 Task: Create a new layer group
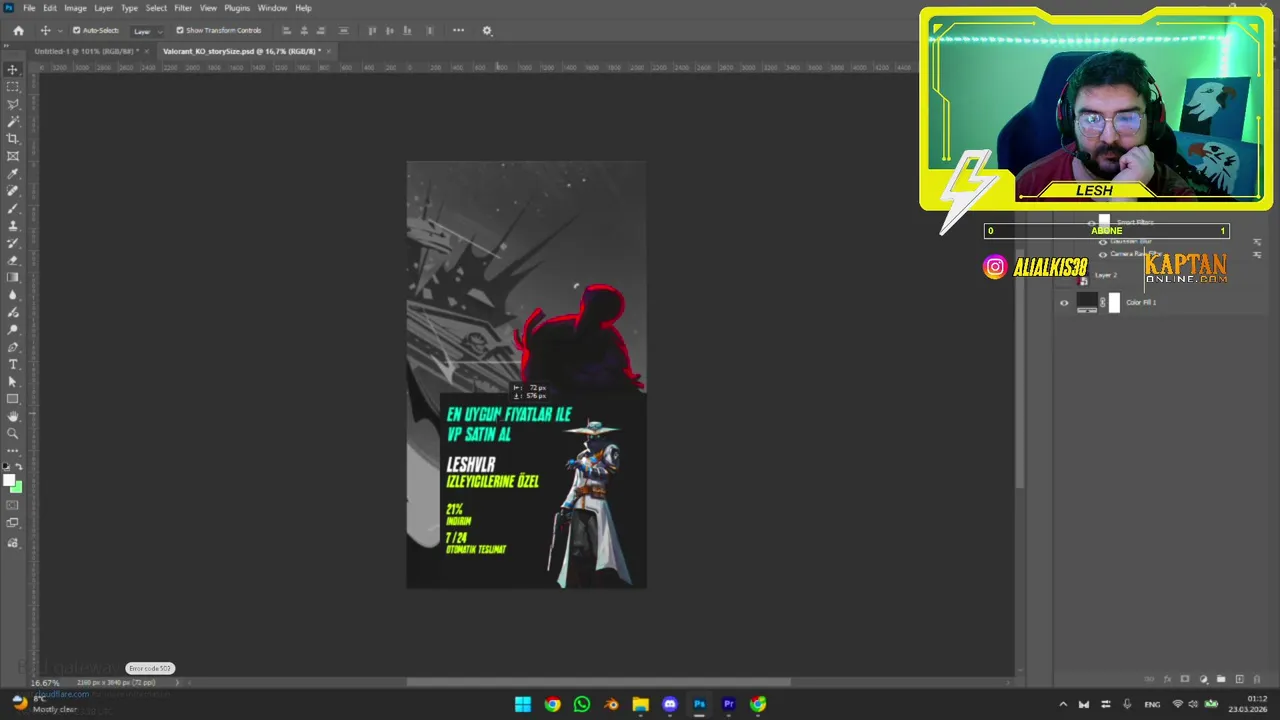1221,679
